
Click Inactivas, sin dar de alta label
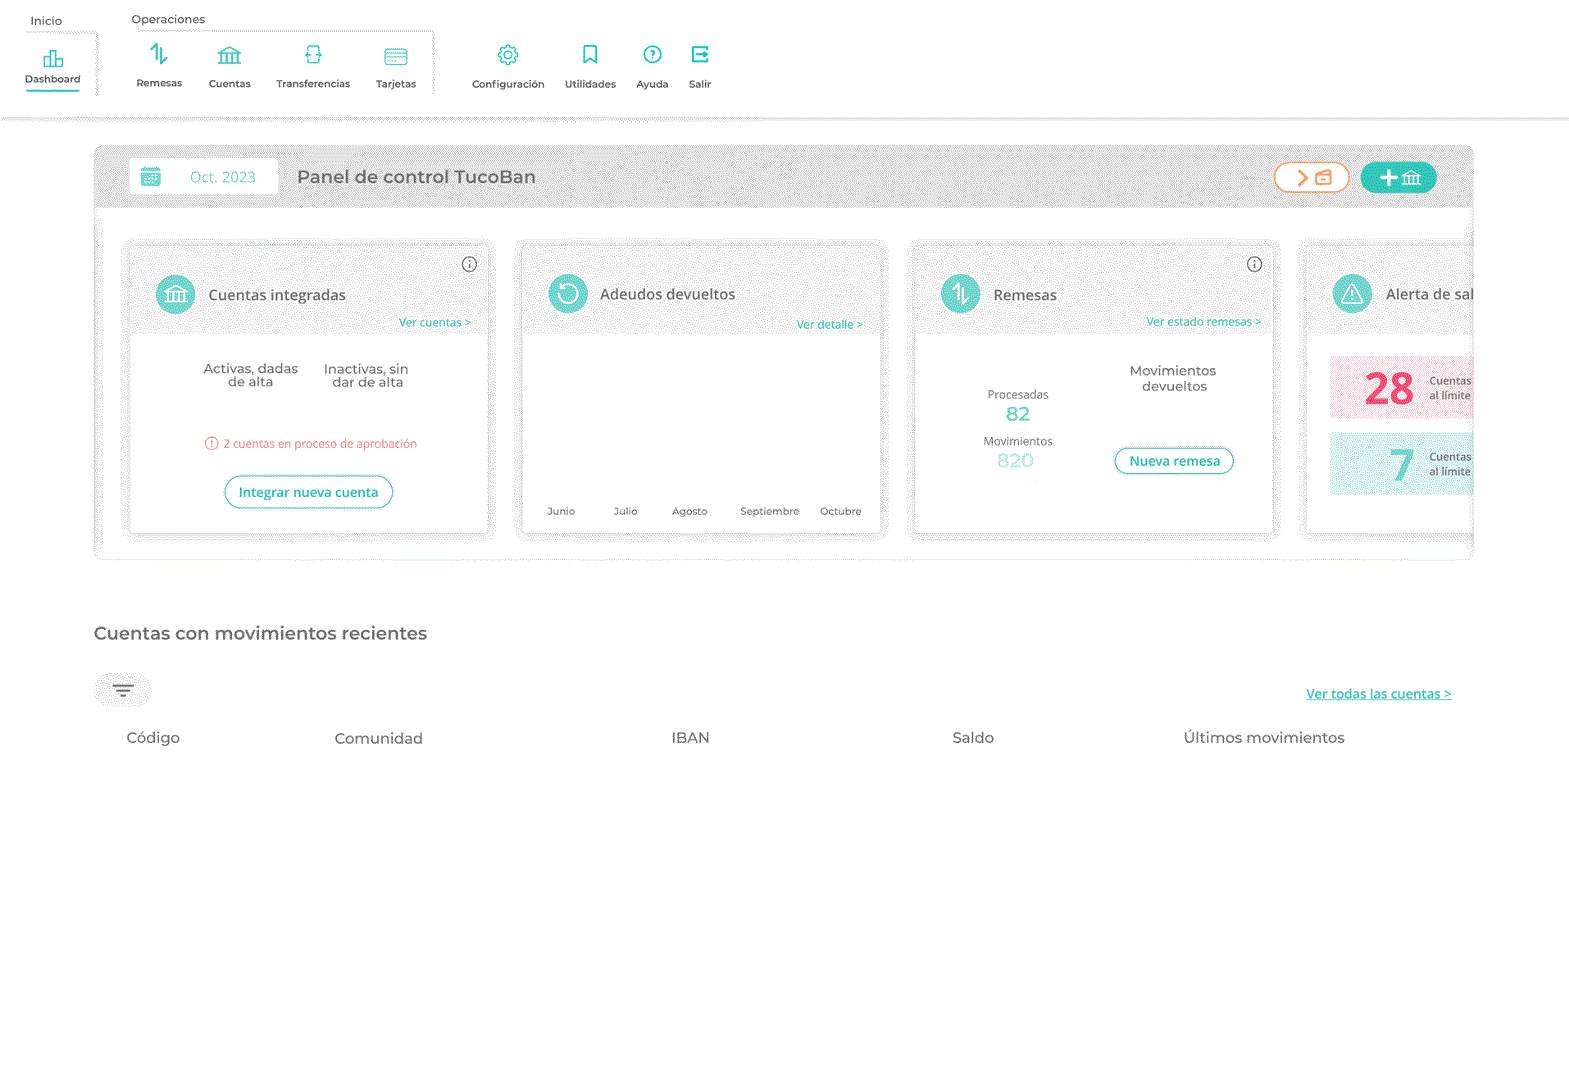(366, 375)
